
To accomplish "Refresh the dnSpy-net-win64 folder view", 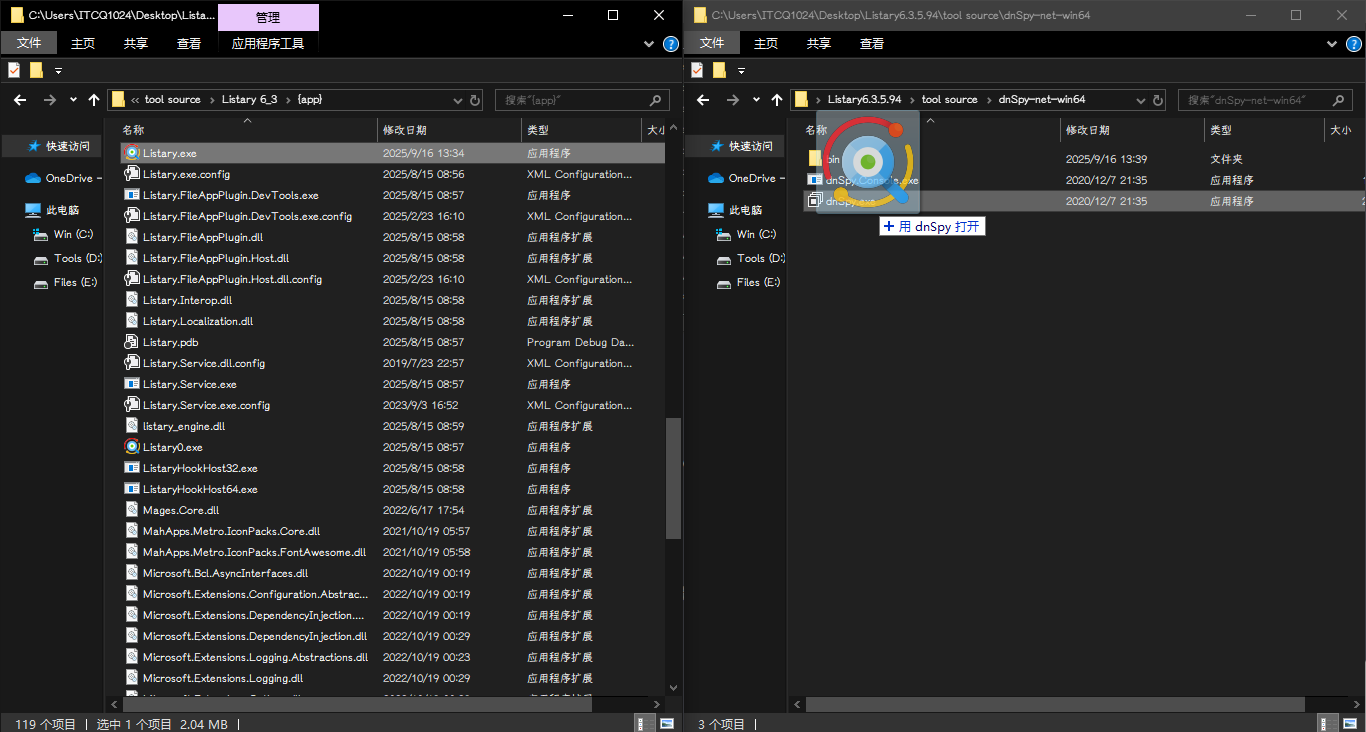I will pyautogui.click(x=1158, y=100).
